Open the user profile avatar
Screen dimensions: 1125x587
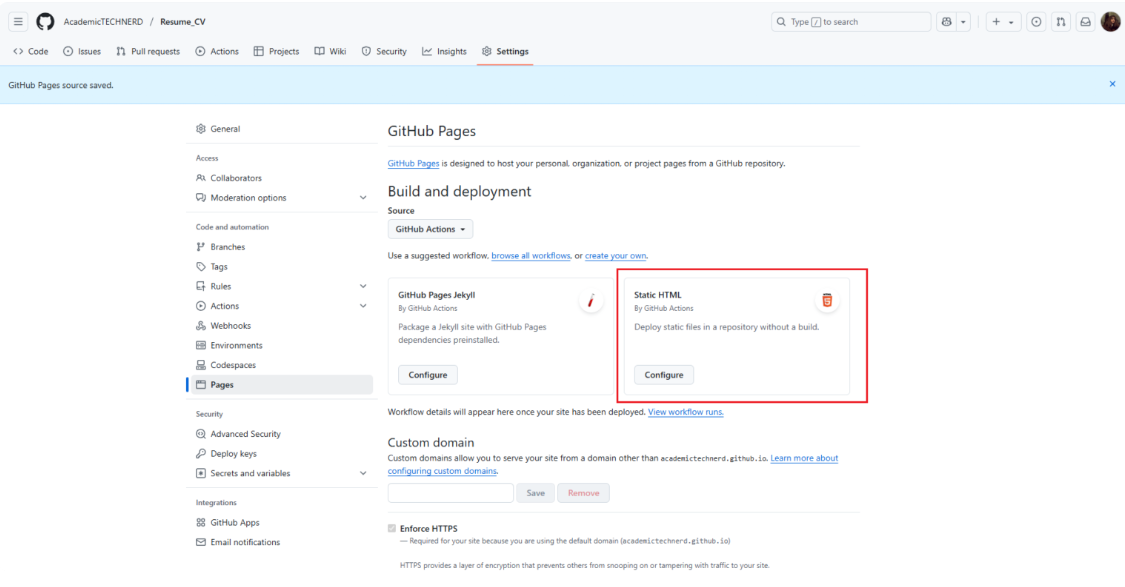point(1111,22)
